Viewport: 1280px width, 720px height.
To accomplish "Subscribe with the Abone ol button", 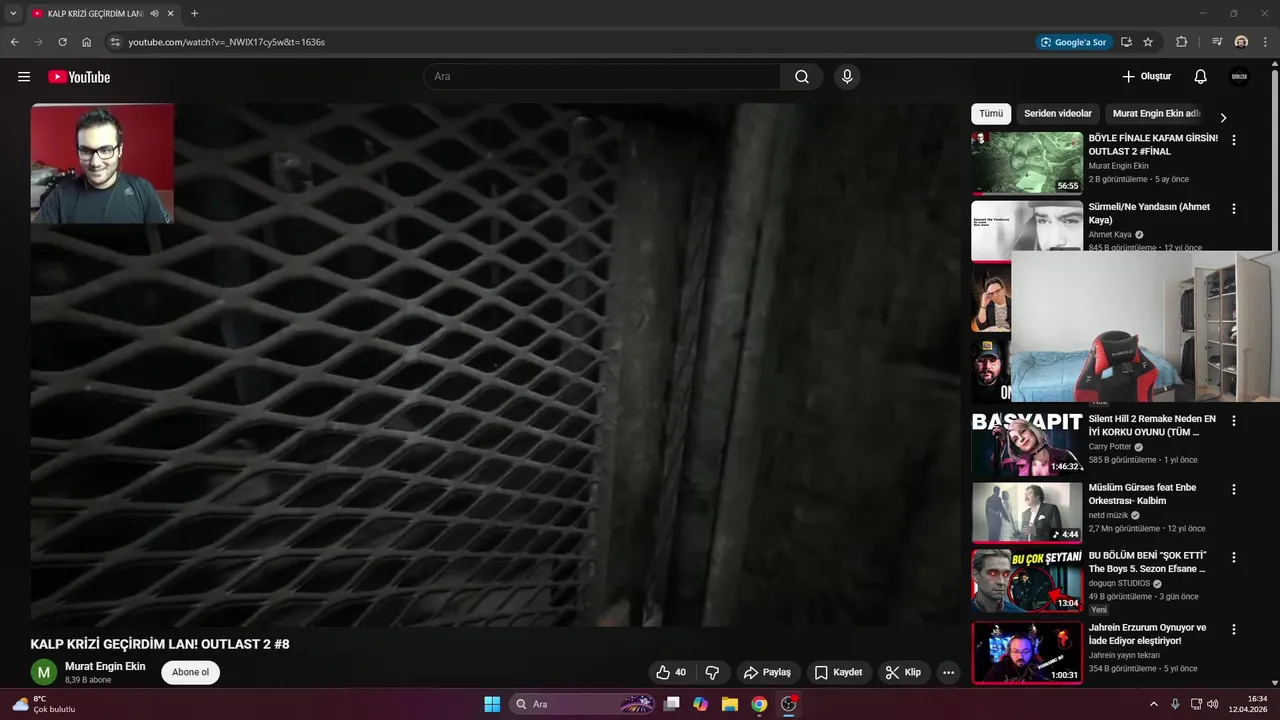I will (190, 672).
